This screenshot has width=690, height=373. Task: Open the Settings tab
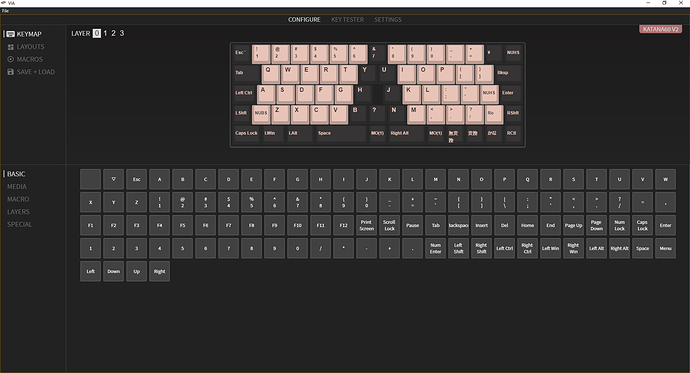coord(388,20)
